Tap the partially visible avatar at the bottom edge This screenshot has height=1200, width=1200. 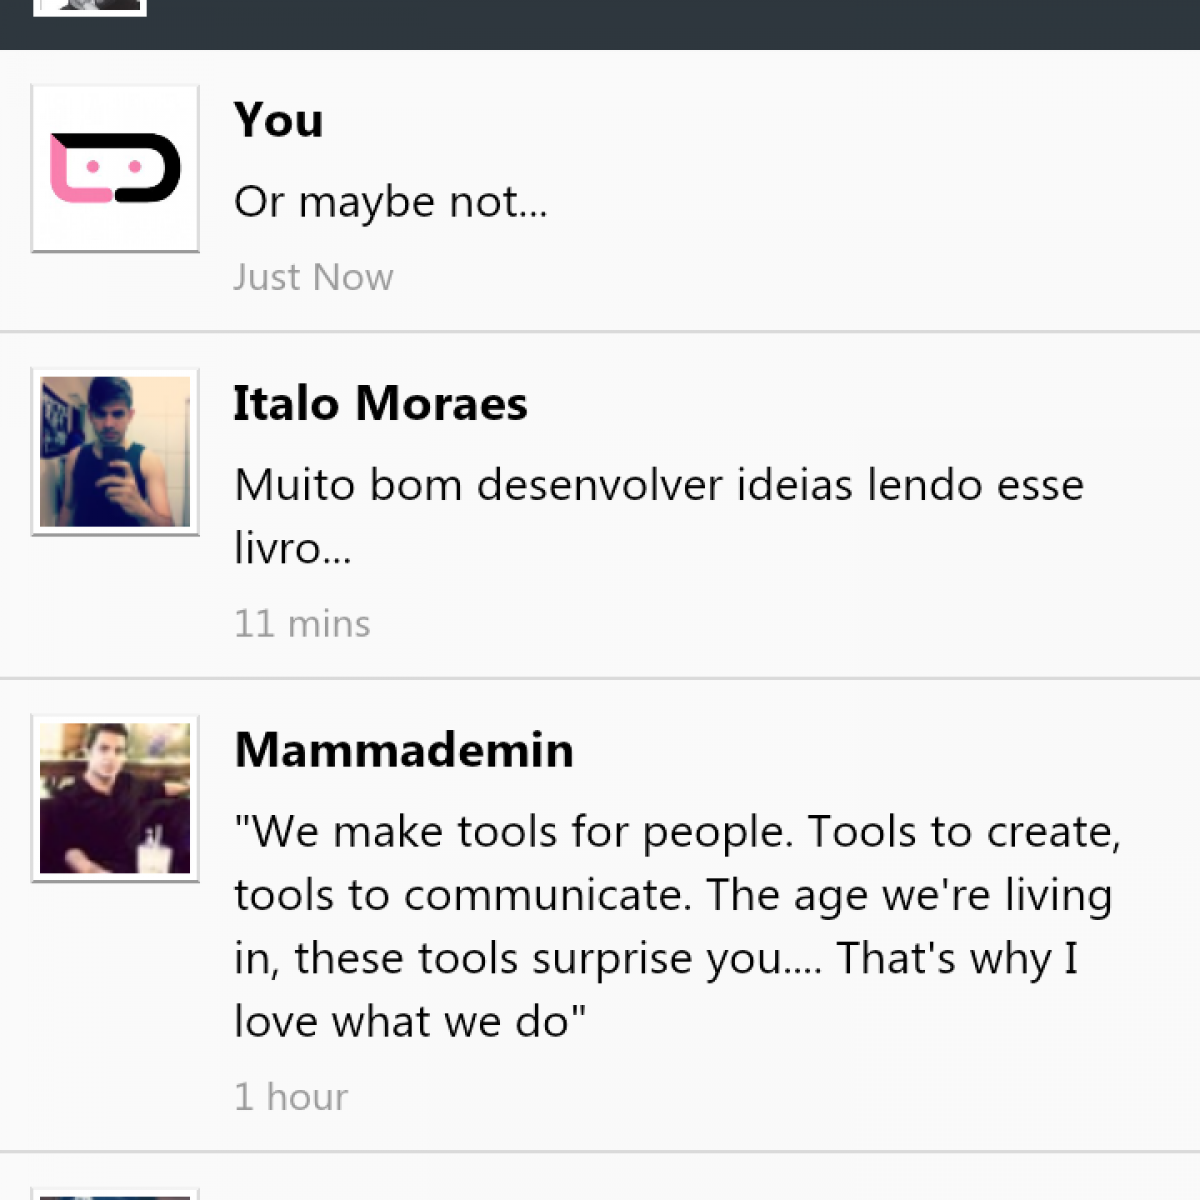(x=115, y=1194)
